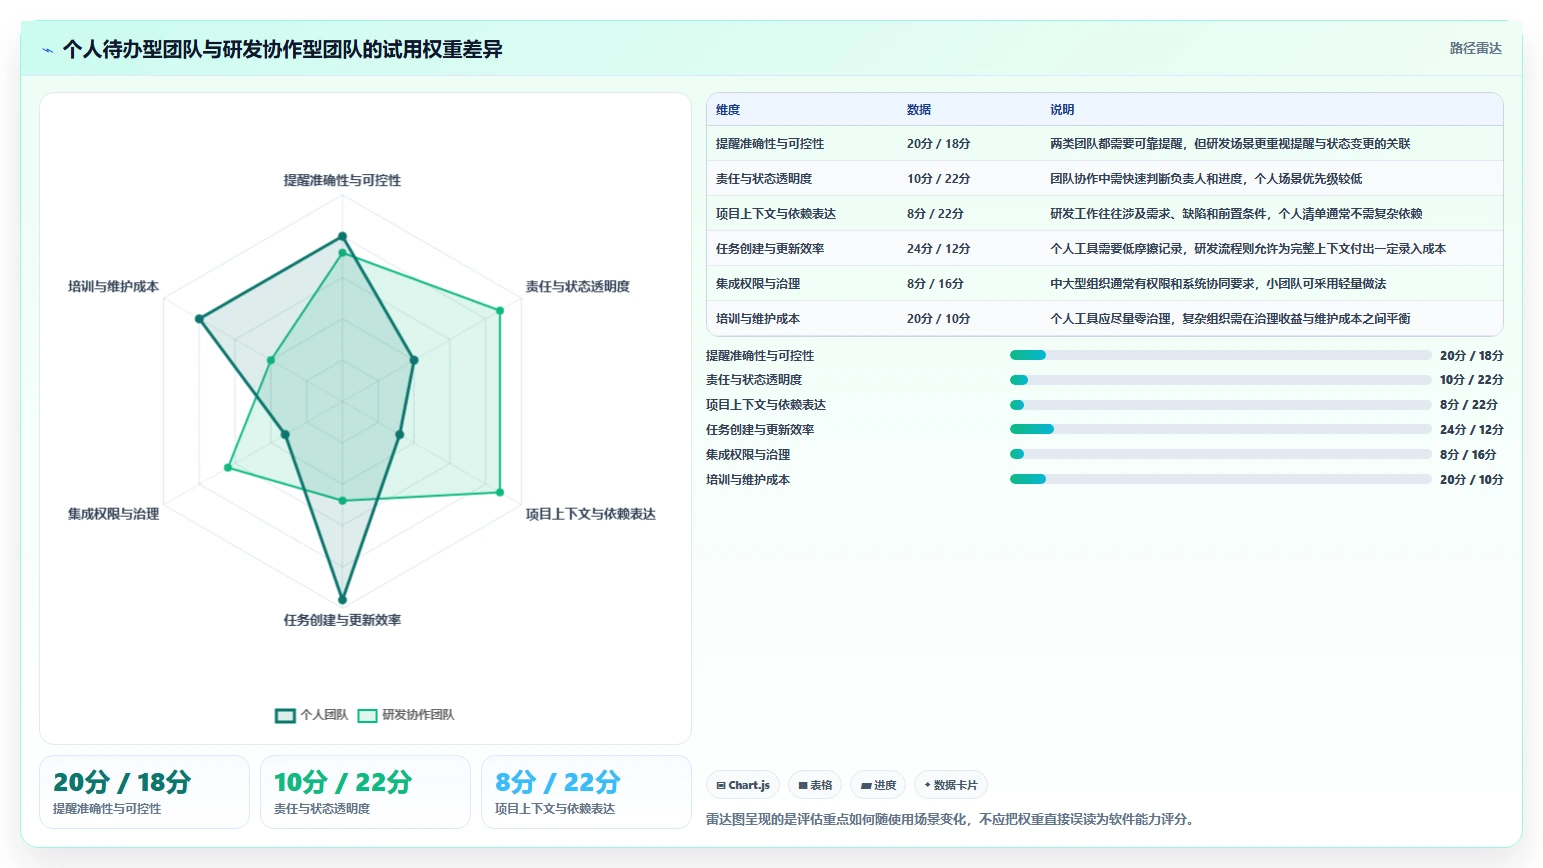Click the 说明 column header
This screenshot has height=868, width=1543.
click(x=1062, y=110)
